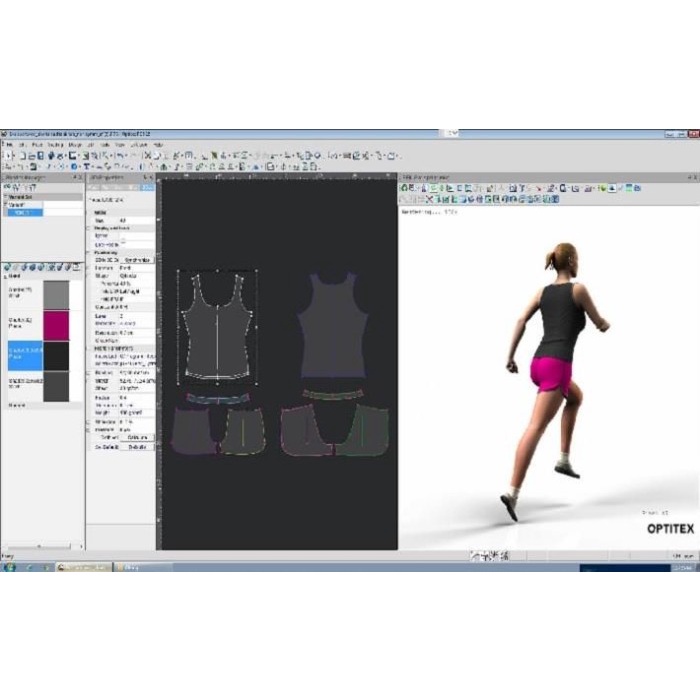Click the last icon in the shader panel toolbar
The height and width of the screenshot is (700, 700).
pyautogui.click(x=77, y=267)
